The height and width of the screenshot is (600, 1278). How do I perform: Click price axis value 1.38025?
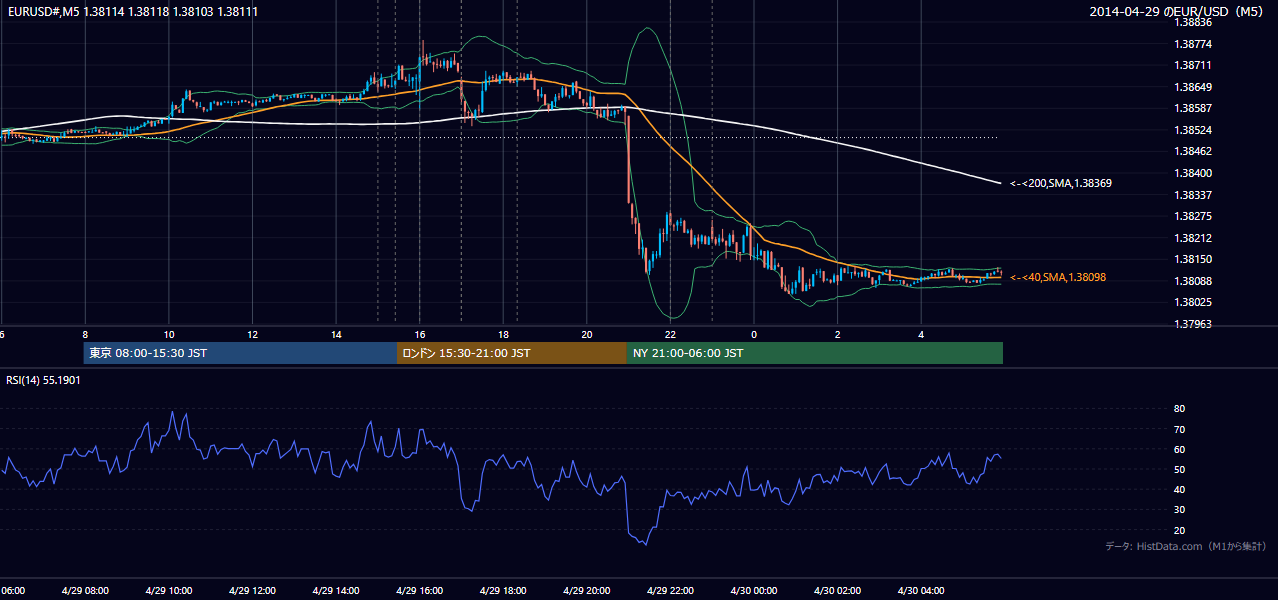click(1193, 302)
